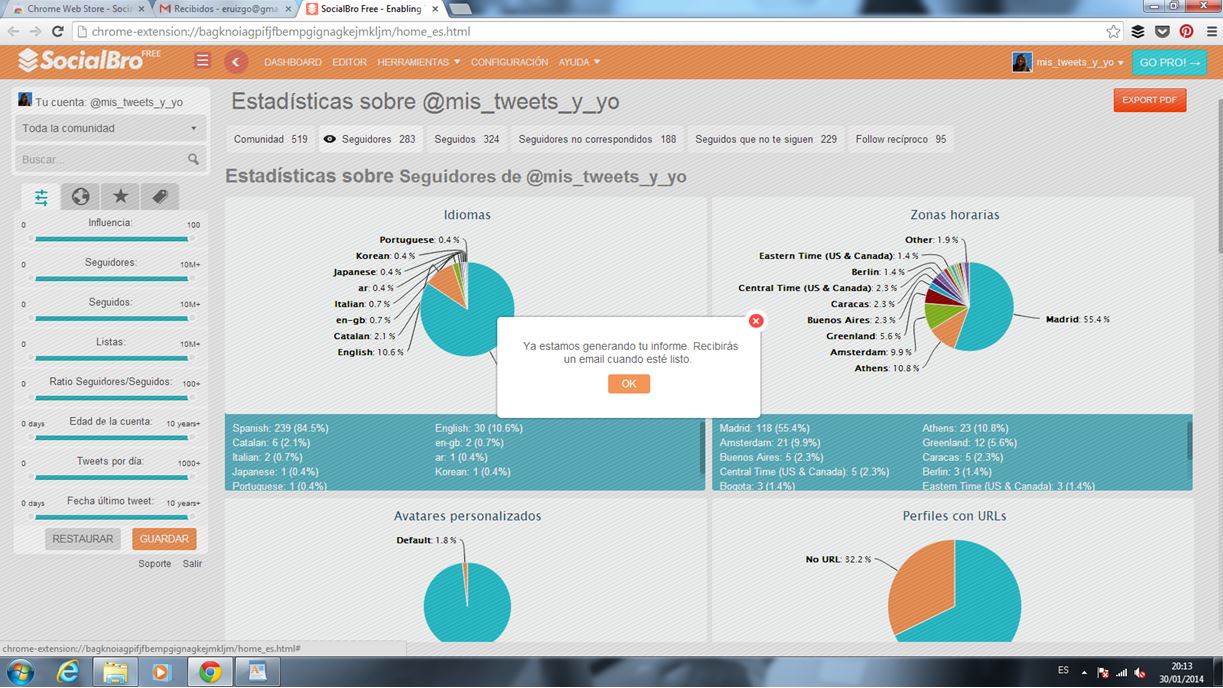The height and width of the screenshot is (688, 1223).
Task: Select the globe filter tab icon
Action: [81, 197]
